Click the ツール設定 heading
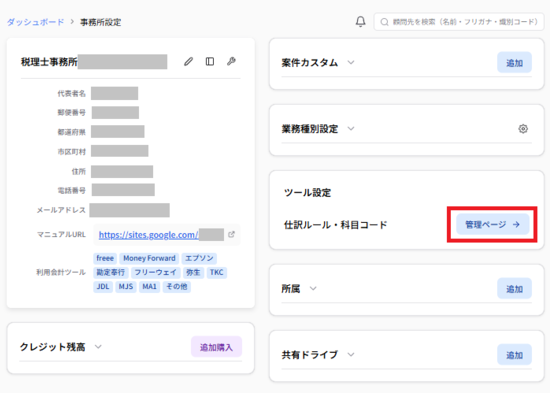This screenshot has width=550, height=393. (307, 193)
